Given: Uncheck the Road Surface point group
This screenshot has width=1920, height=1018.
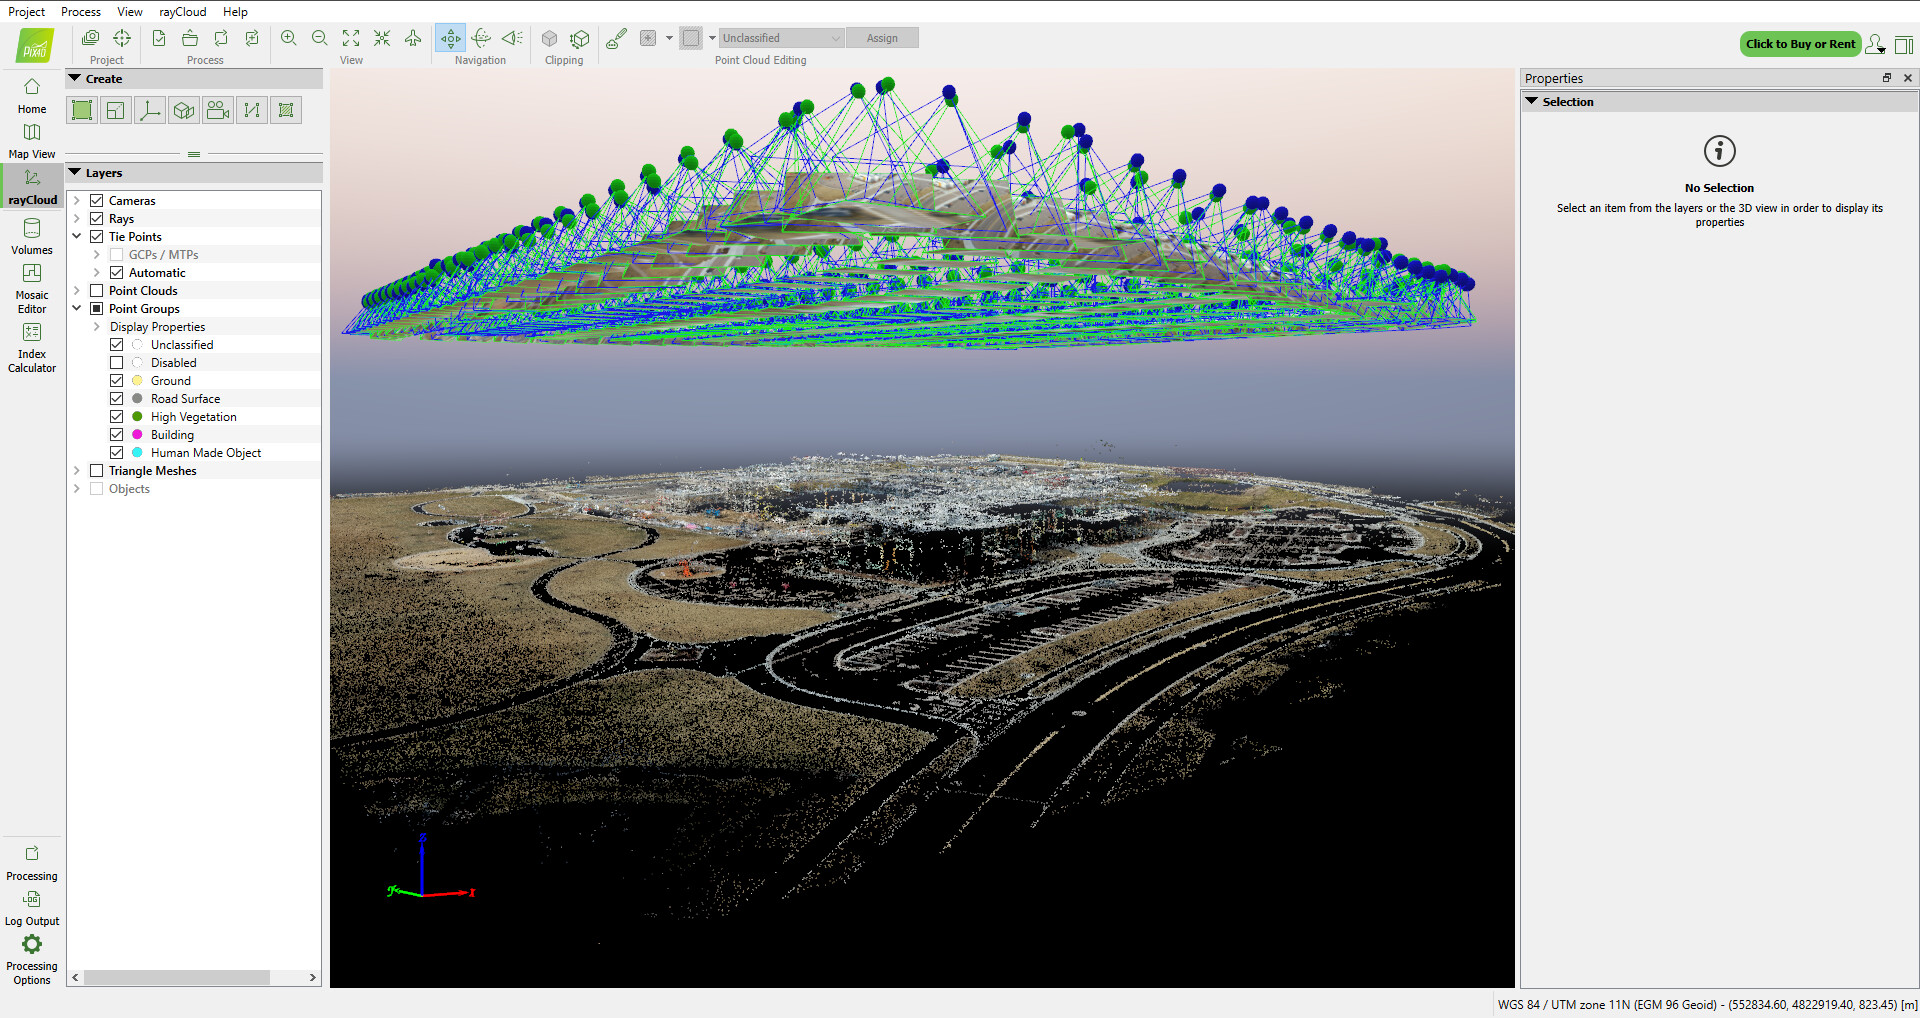Looking at the screenshot, I should 117,399.
